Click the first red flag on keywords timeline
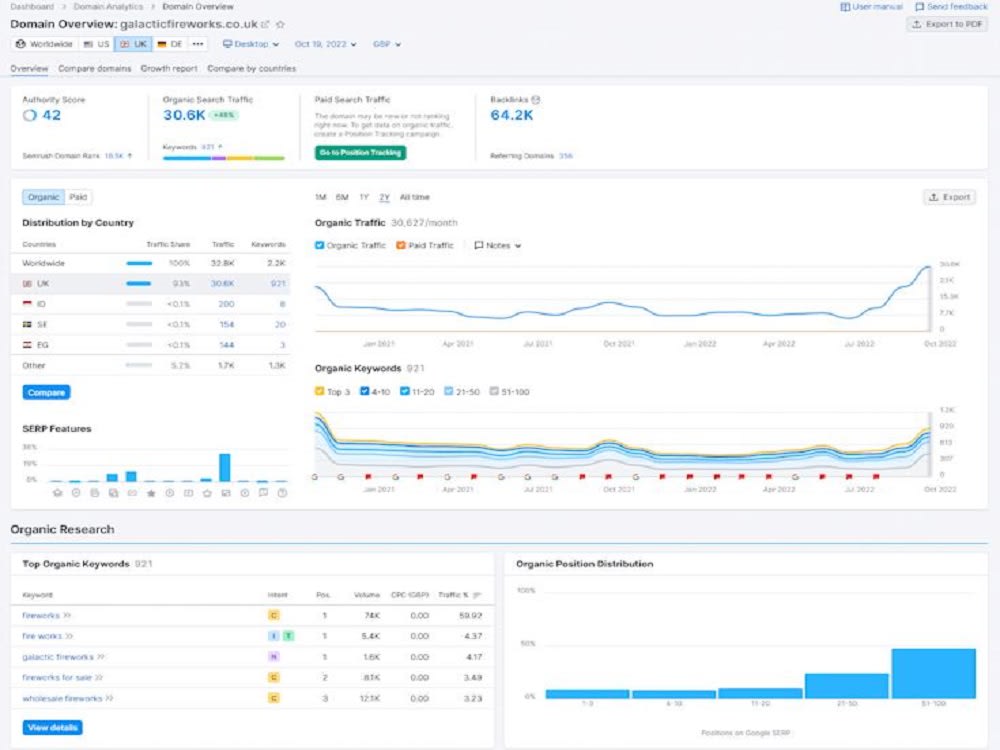1000x750 pixels. pos(368,477)
